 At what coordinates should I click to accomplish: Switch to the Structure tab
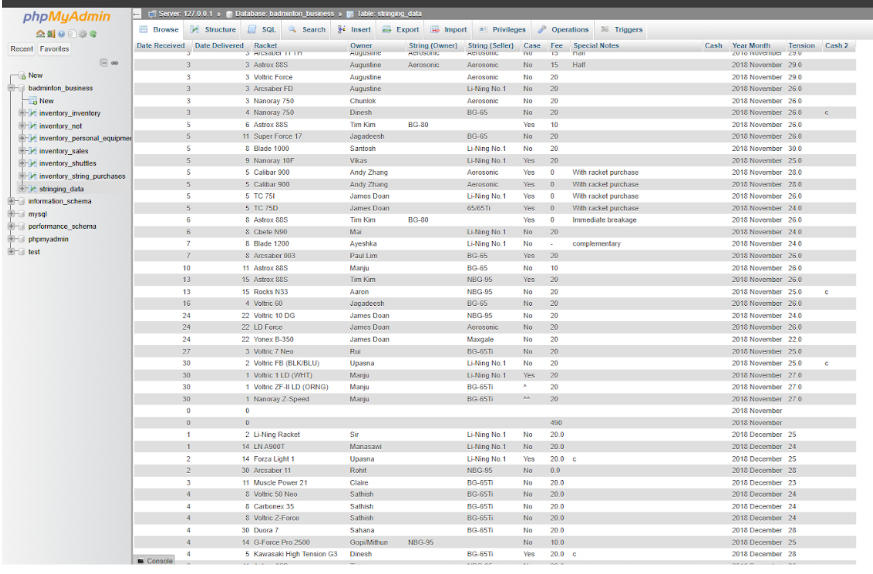coord(213,30)
